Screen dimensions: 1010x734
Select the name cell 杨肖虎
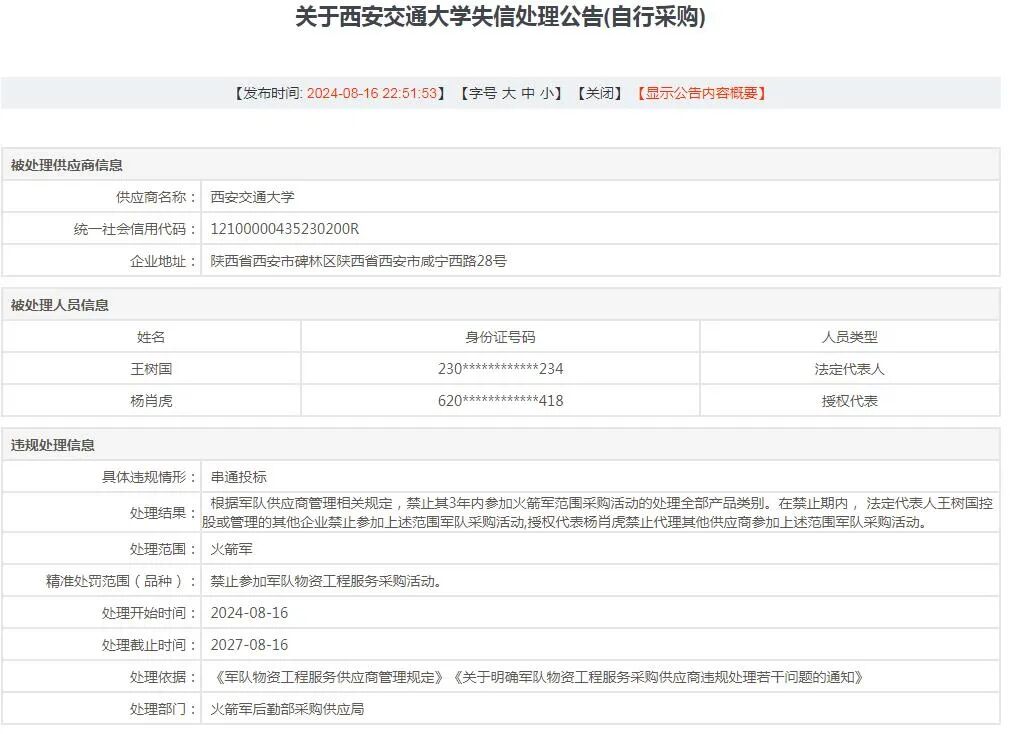pyautogui.click(x=151, y=400)
